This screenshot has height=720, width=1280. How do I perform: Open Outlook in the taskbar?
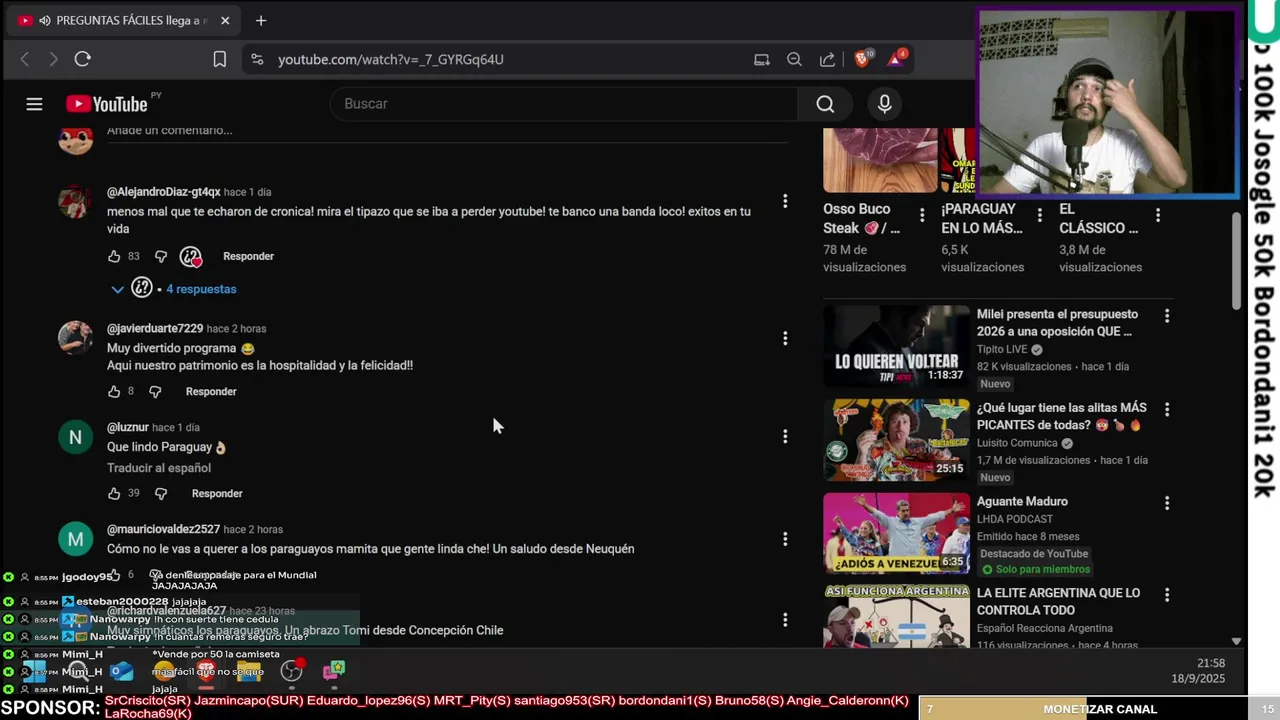122,671
